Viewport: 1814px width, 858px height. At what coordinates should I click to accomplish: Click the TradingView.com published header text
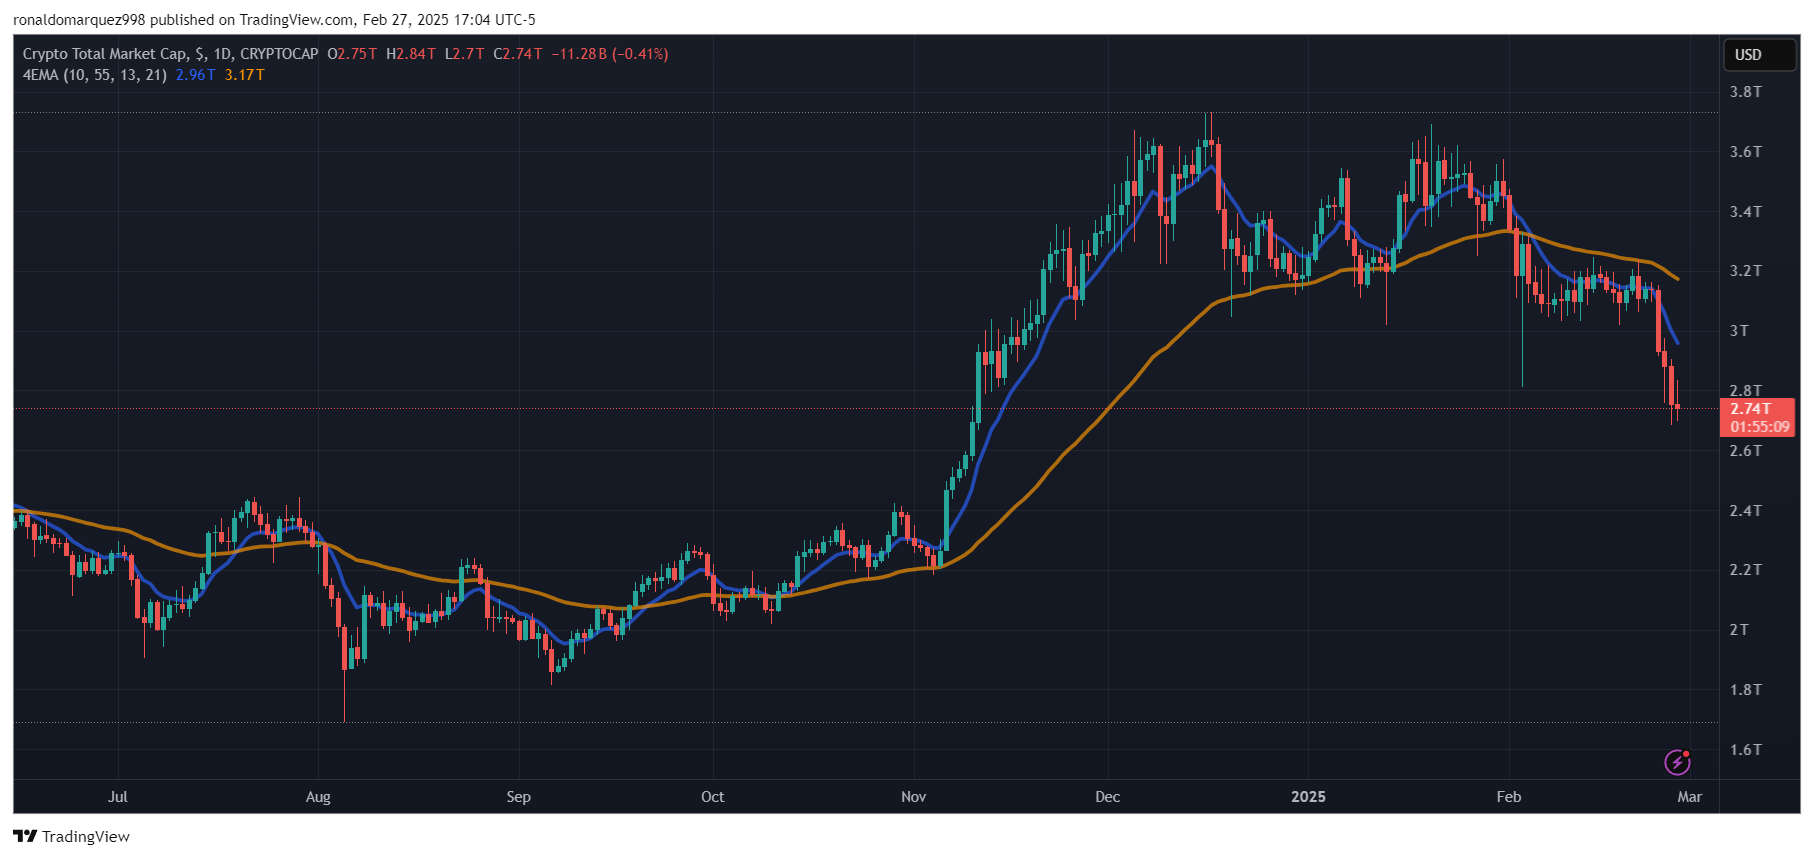[295, 20]
